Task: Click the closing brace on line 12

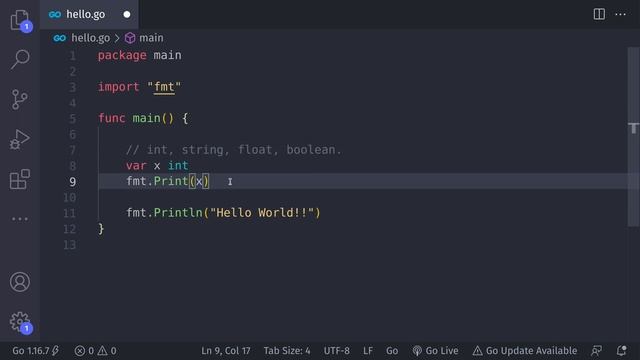Action: pos(101,229)
